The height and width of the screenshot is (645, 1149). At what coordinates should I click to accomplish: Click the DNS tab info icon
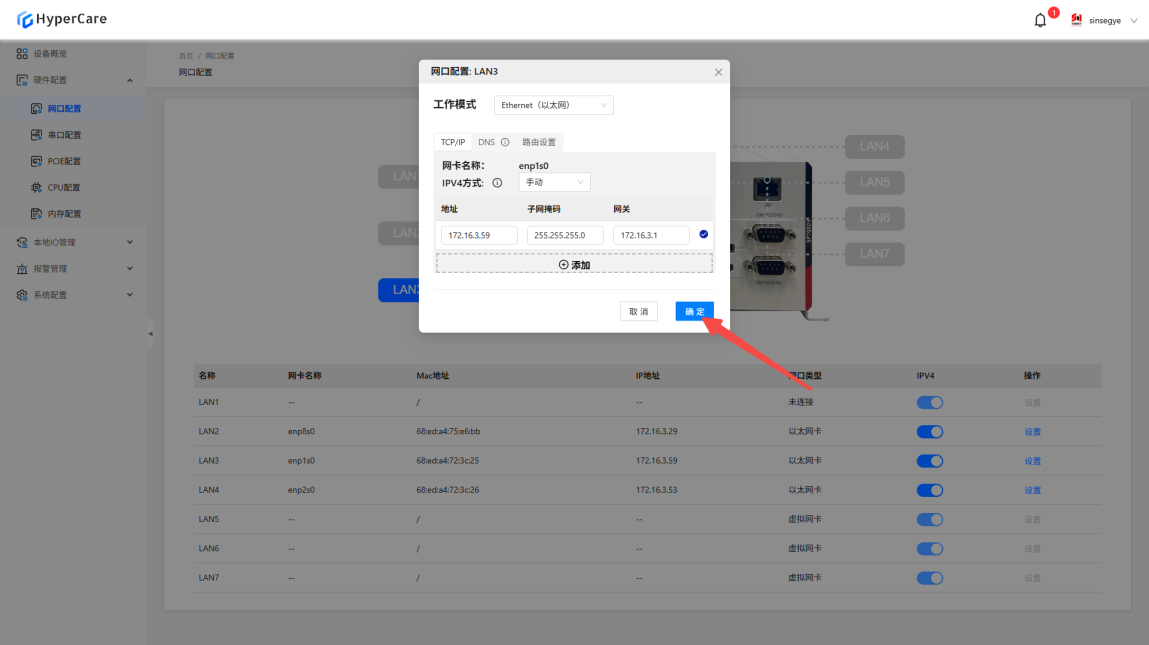tap(505, 142)
